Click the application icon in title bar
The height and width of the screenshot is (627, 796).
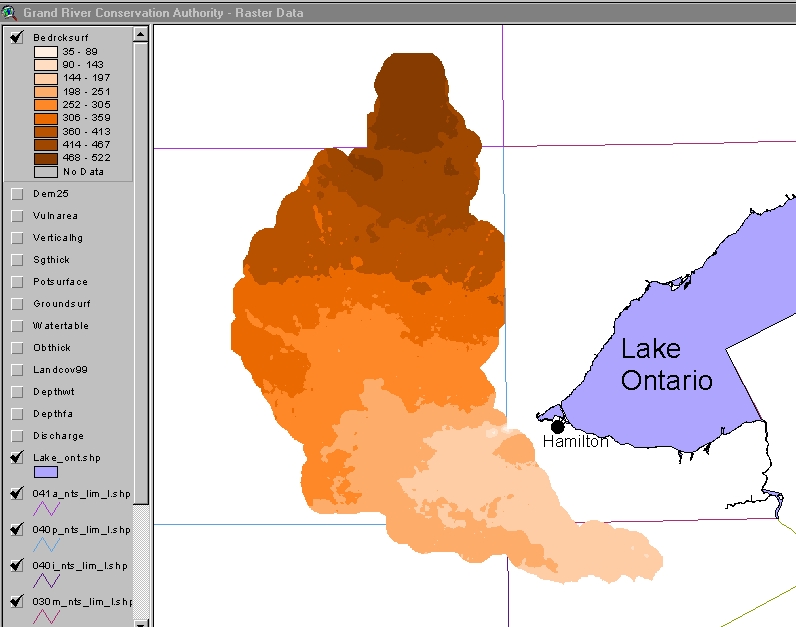point(9,12)
